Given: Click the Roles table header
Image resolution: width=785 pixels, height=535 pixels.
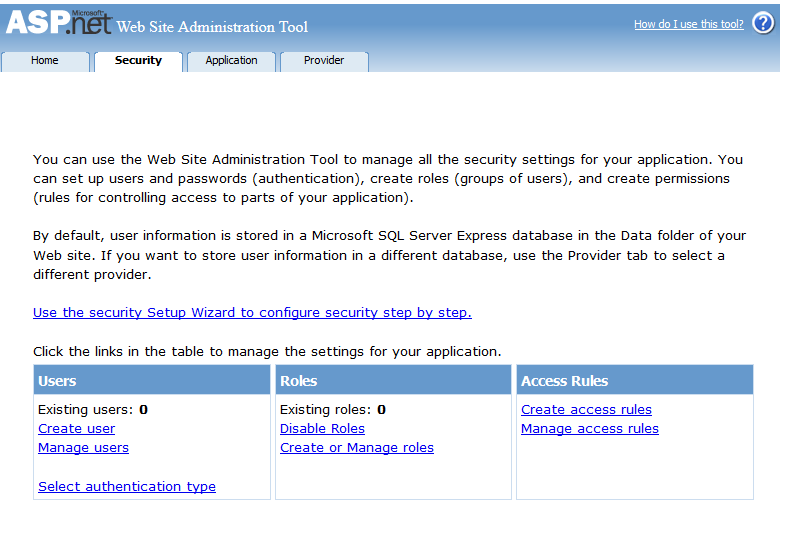Looking at the screenshot, I should [298, 381].
